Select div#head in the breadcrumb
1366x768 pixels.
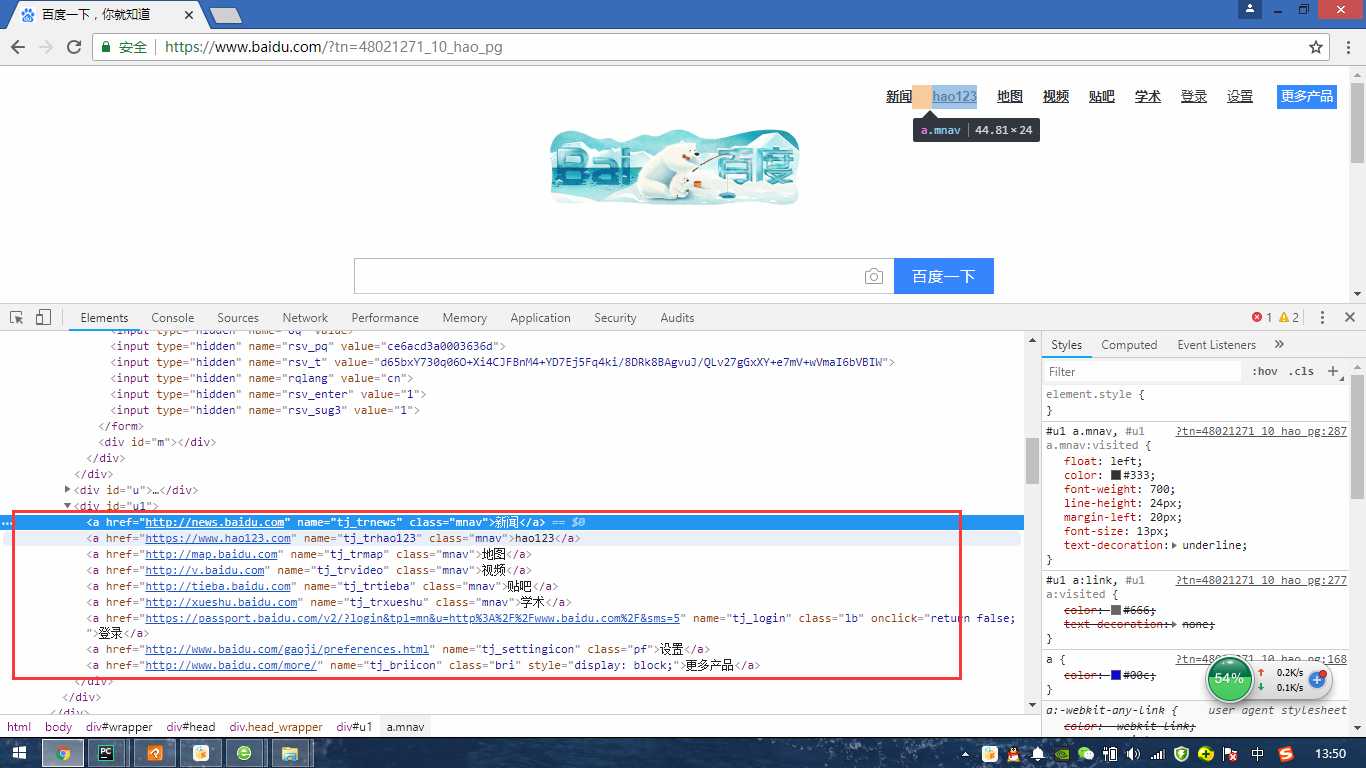coord(191,727)
